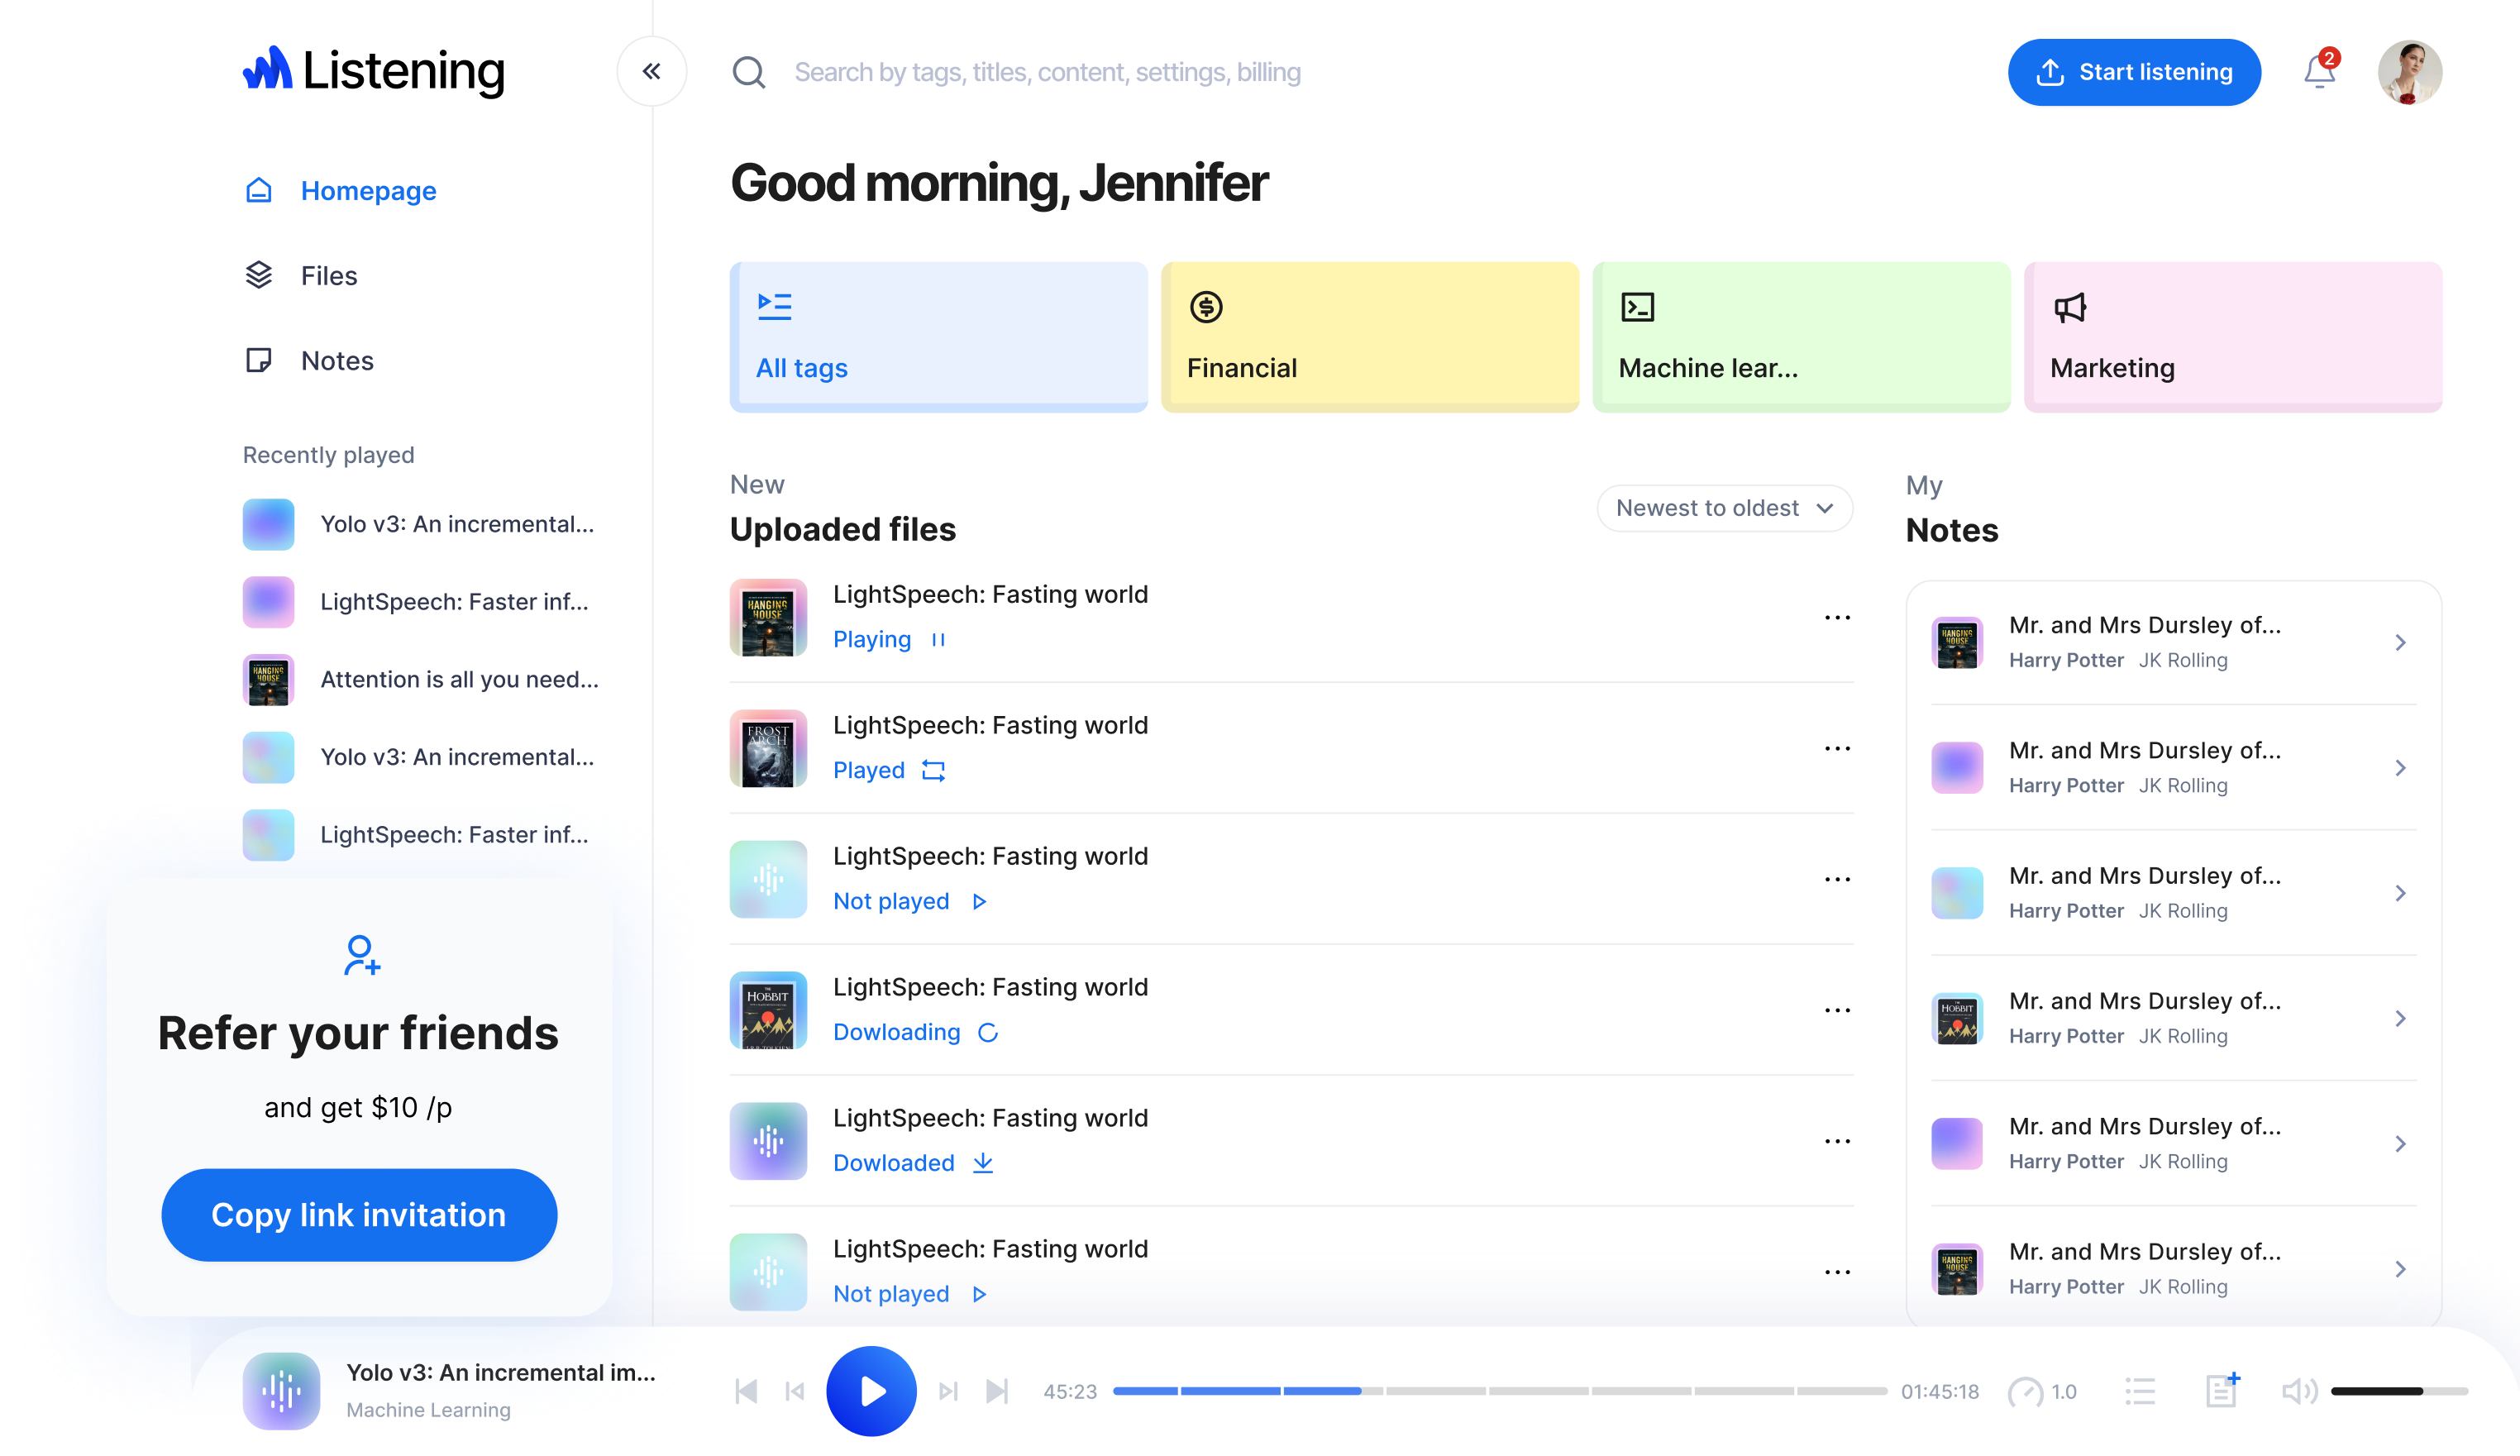This screenshot has height=1456, width=2520.
Task: Click the Start listening button
Action: click(2134, 72)
